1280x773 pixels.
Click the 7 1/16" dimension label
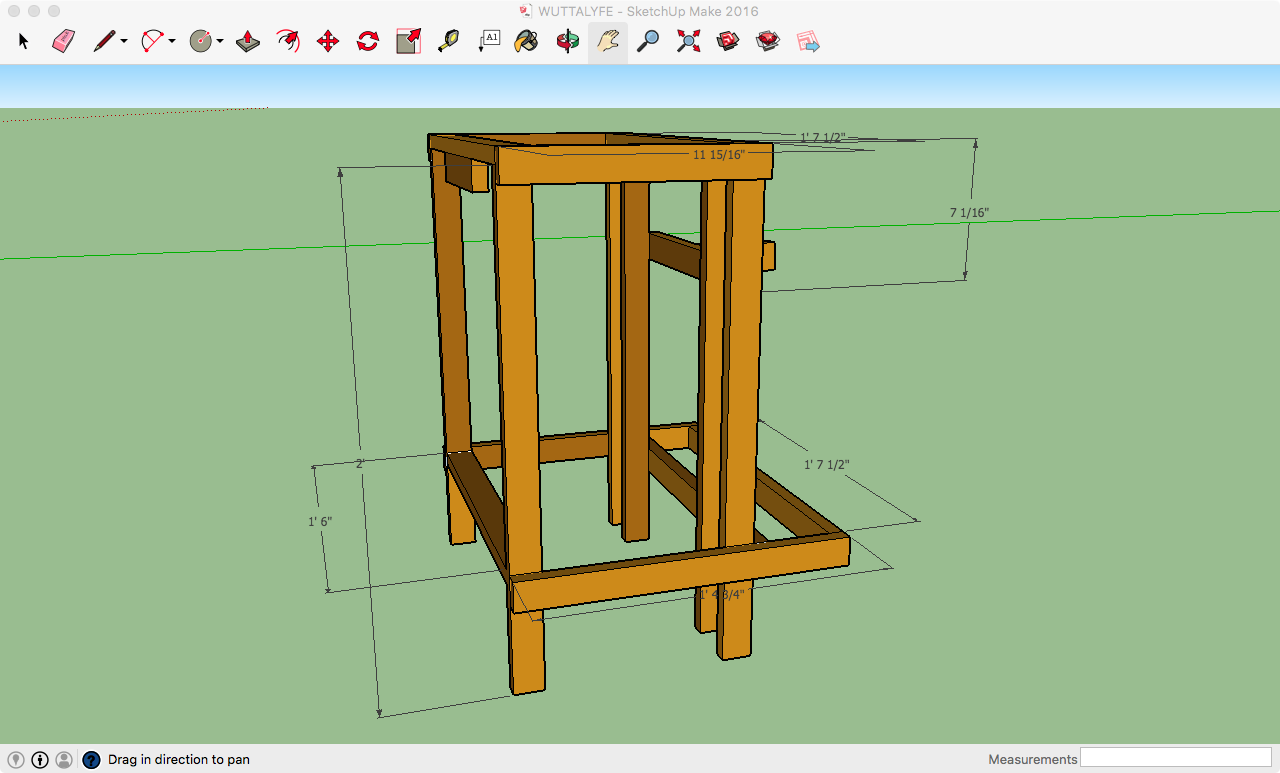pyautogui.click(x=969, y=212)
